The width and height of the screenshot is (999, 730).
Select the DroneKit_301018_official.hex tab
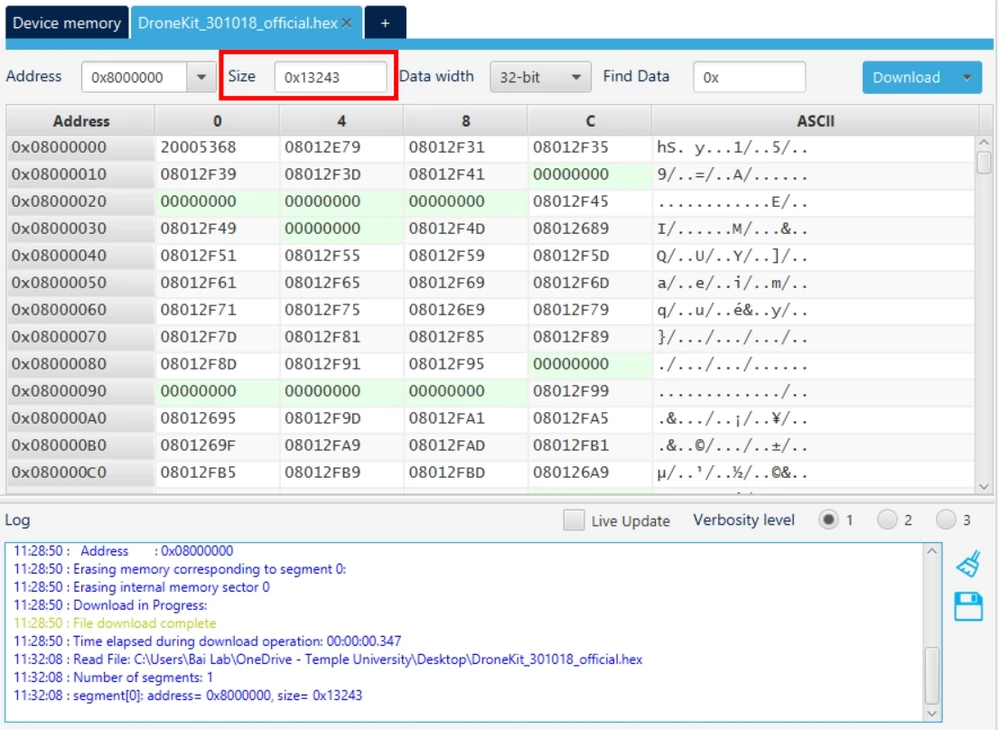coord(238,23)
